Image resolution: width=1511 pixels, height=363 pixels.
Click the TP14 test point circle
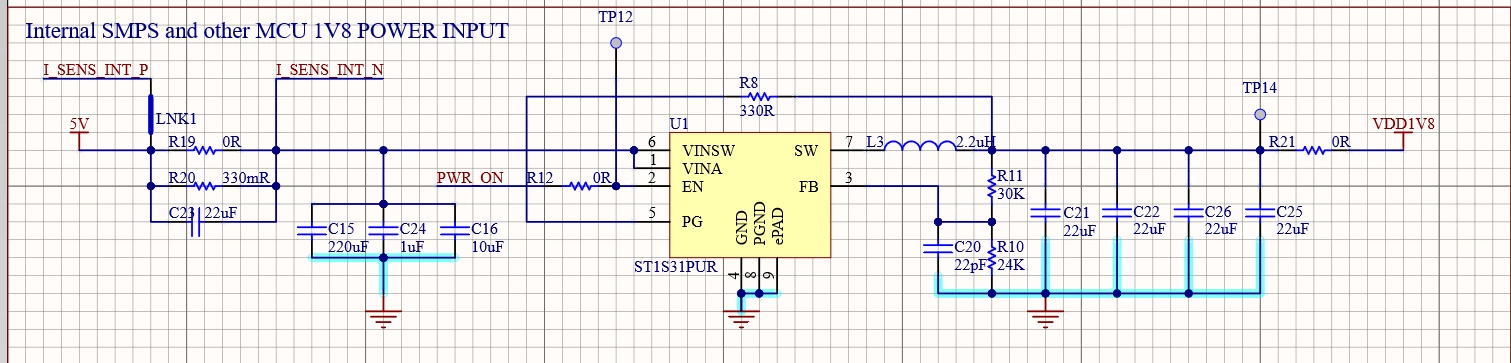pyautogui.click(x=1261, y=114)
